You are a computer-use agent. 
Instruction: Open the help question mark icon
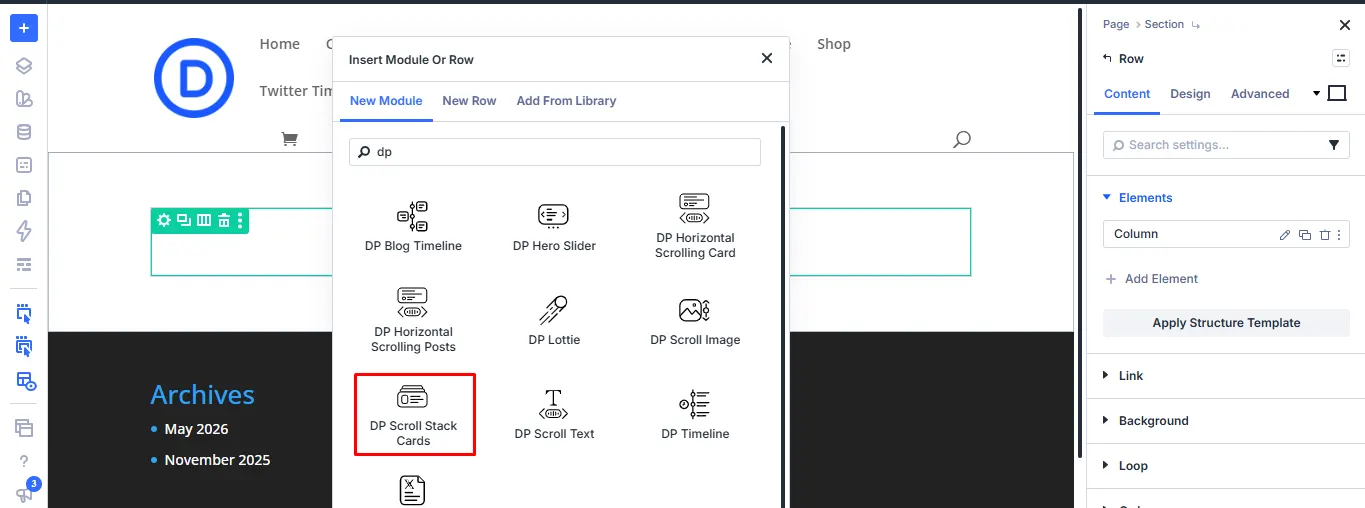24,461
